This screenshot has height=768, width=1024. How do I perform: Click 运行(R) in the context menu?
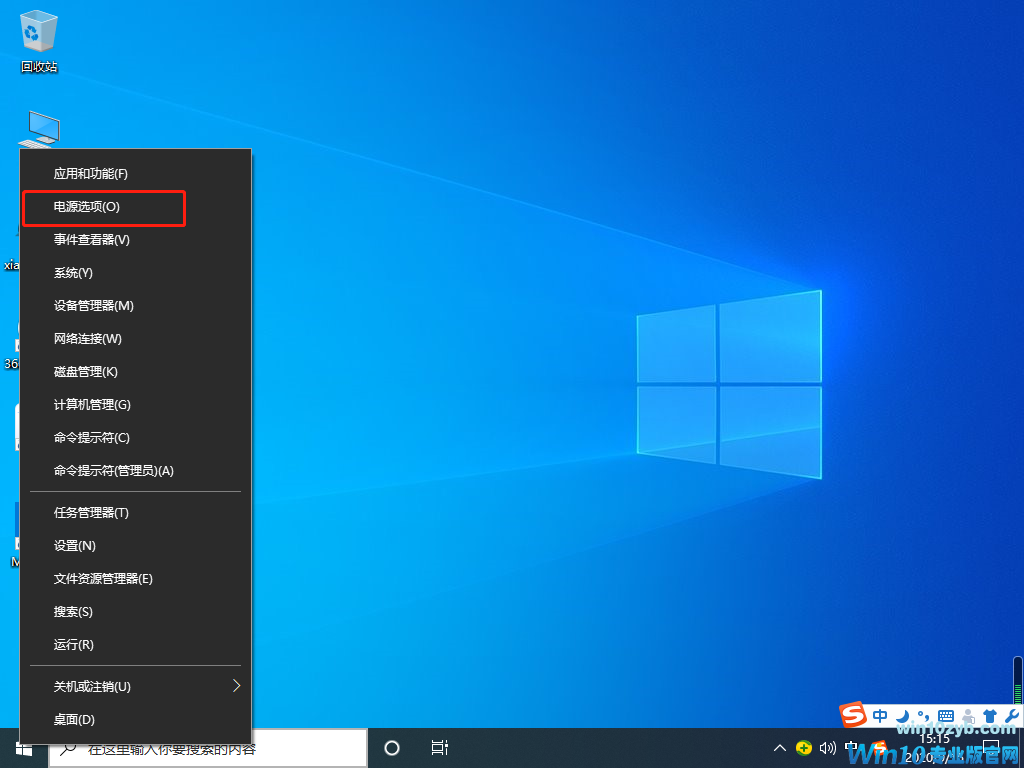pos(74,645)
